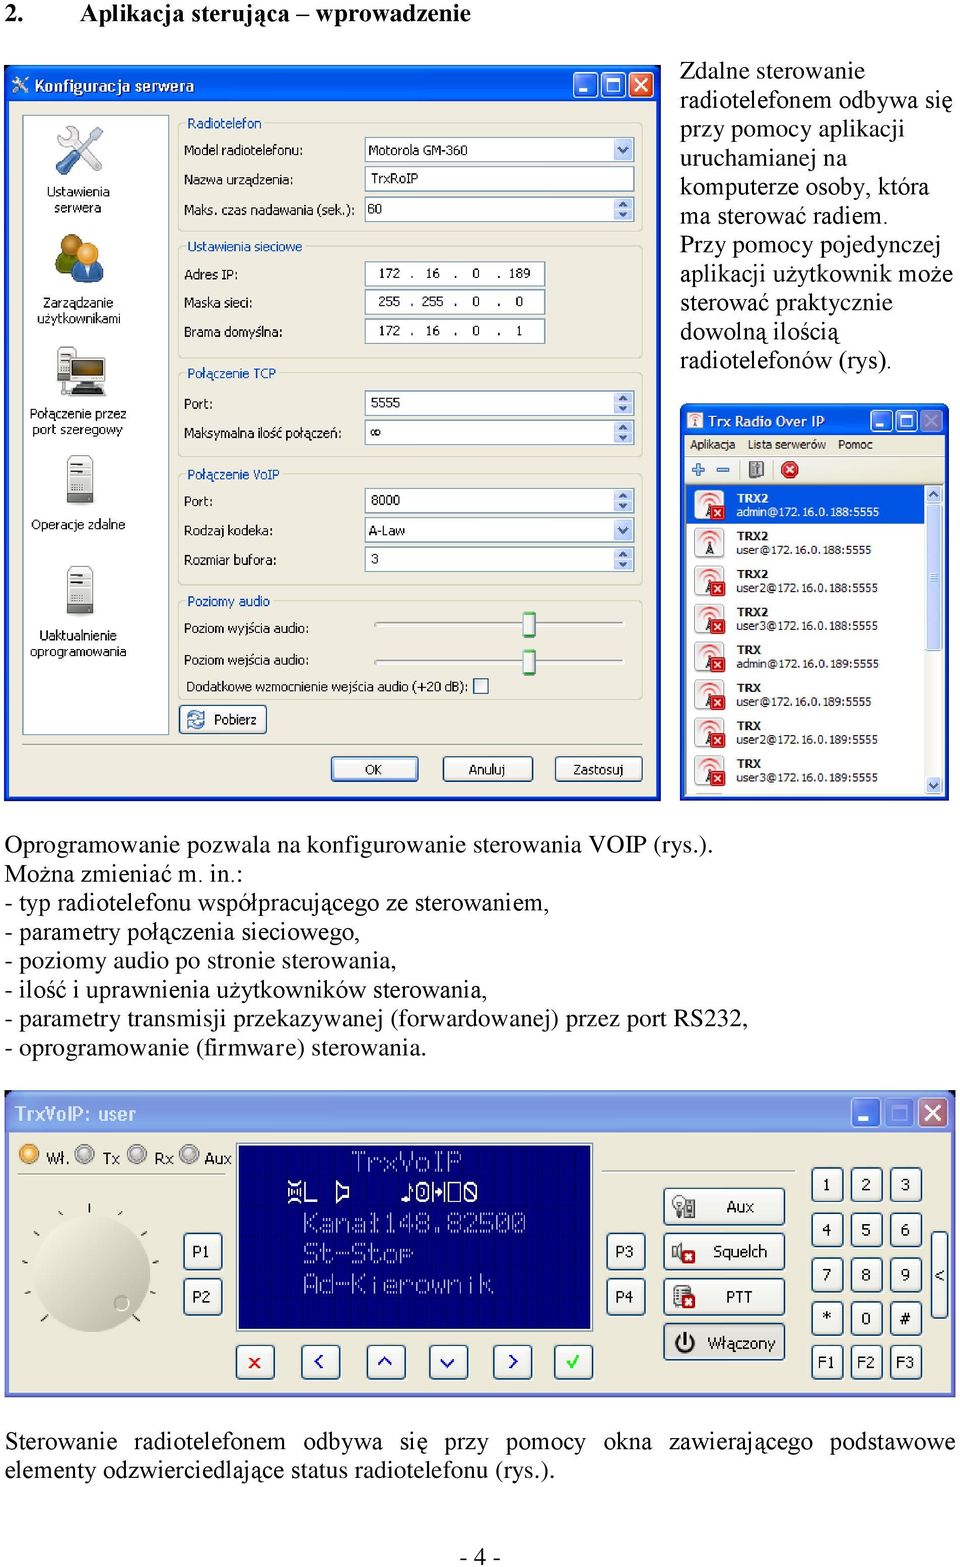The width and height of the screenshot is (960, 1567).
Task: Open Operacje zdalne section
Action: (x=78, y=493)
